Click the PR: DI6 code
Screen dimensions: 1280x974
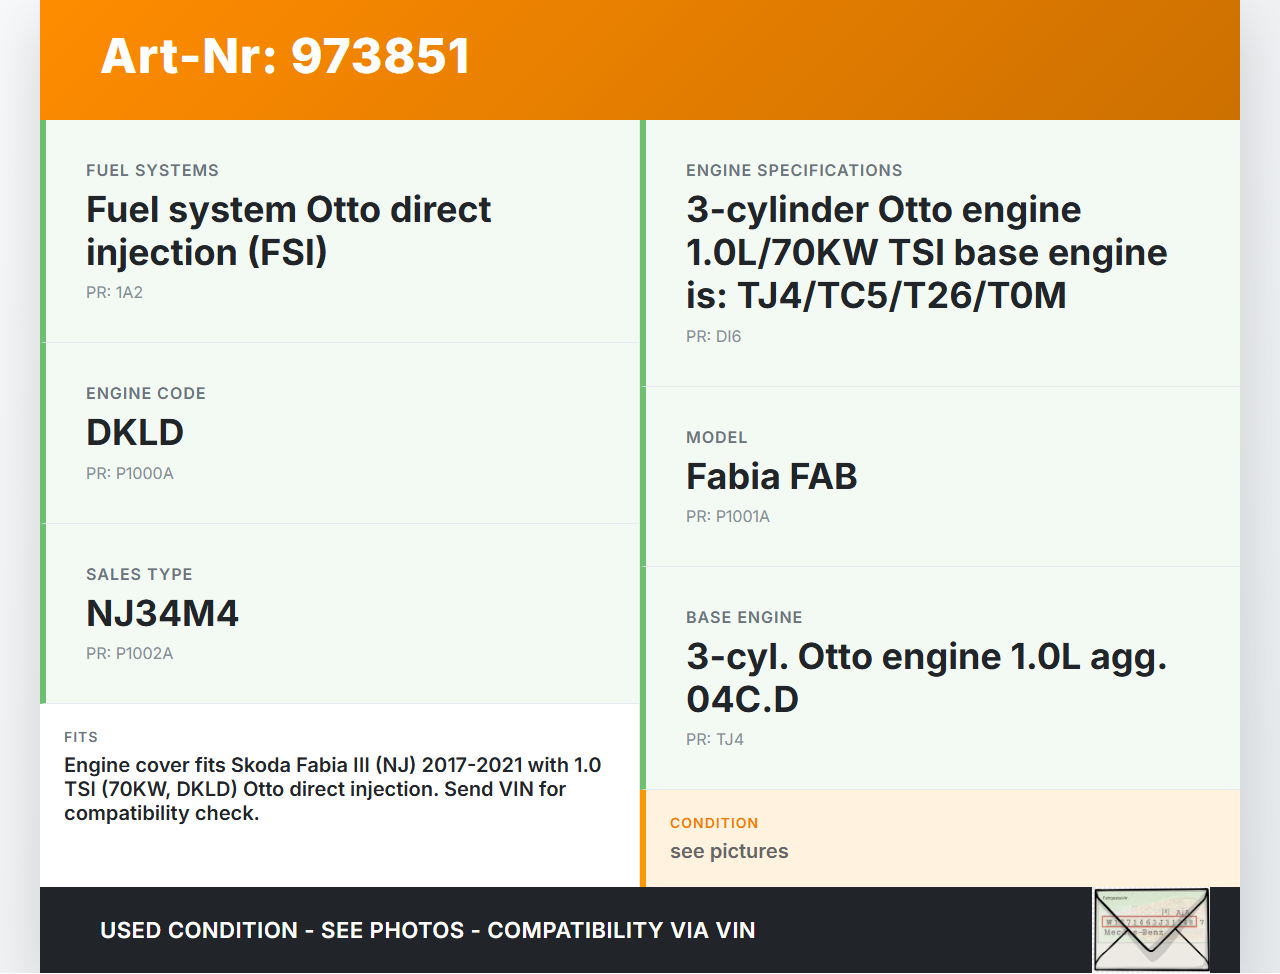click(x=713, y=336)
